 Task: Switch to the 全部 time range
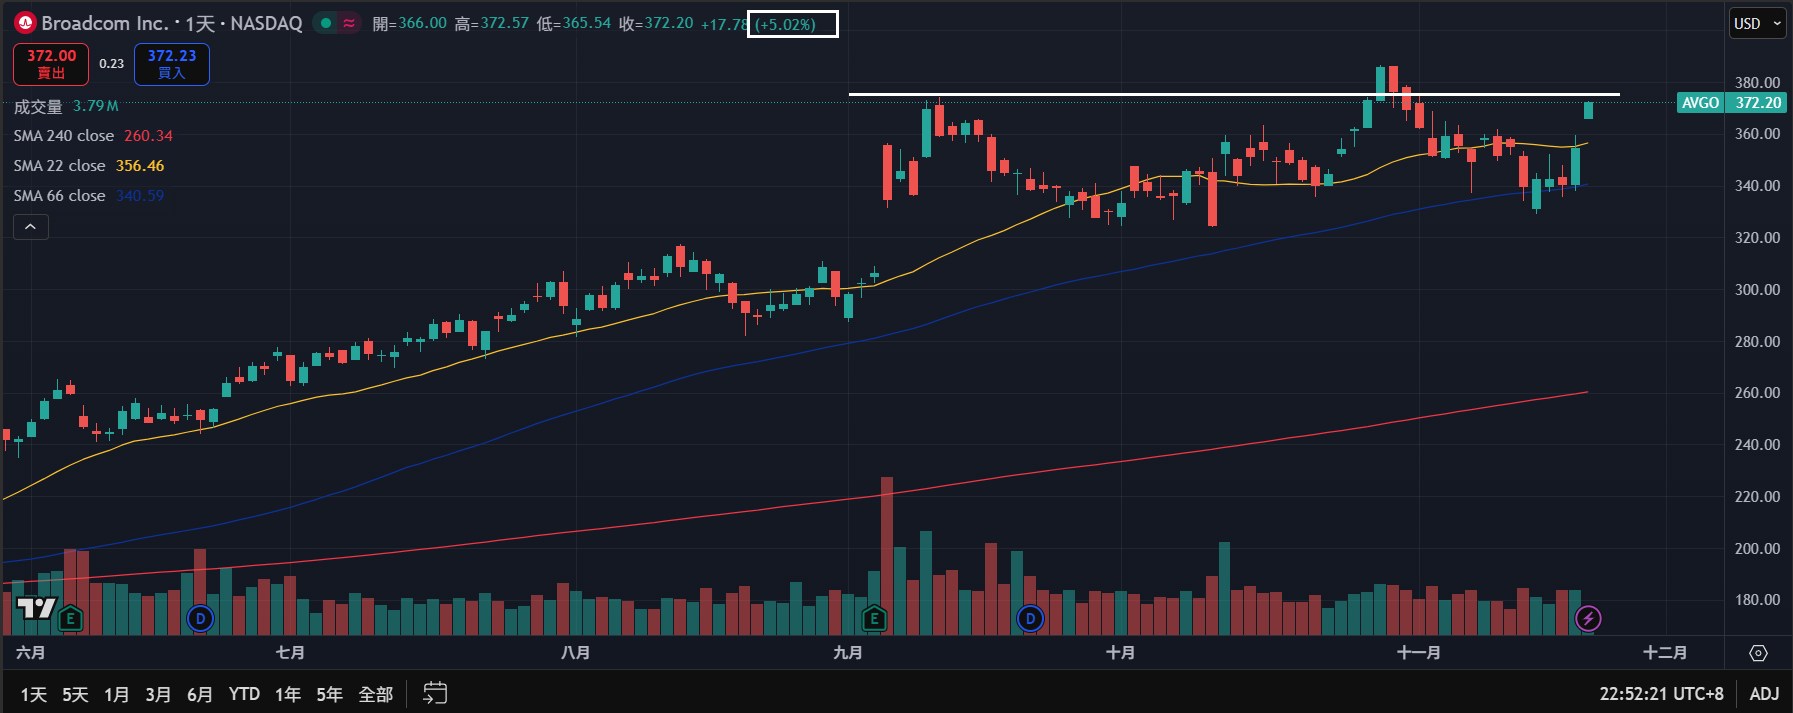click(x=375, y=693)
